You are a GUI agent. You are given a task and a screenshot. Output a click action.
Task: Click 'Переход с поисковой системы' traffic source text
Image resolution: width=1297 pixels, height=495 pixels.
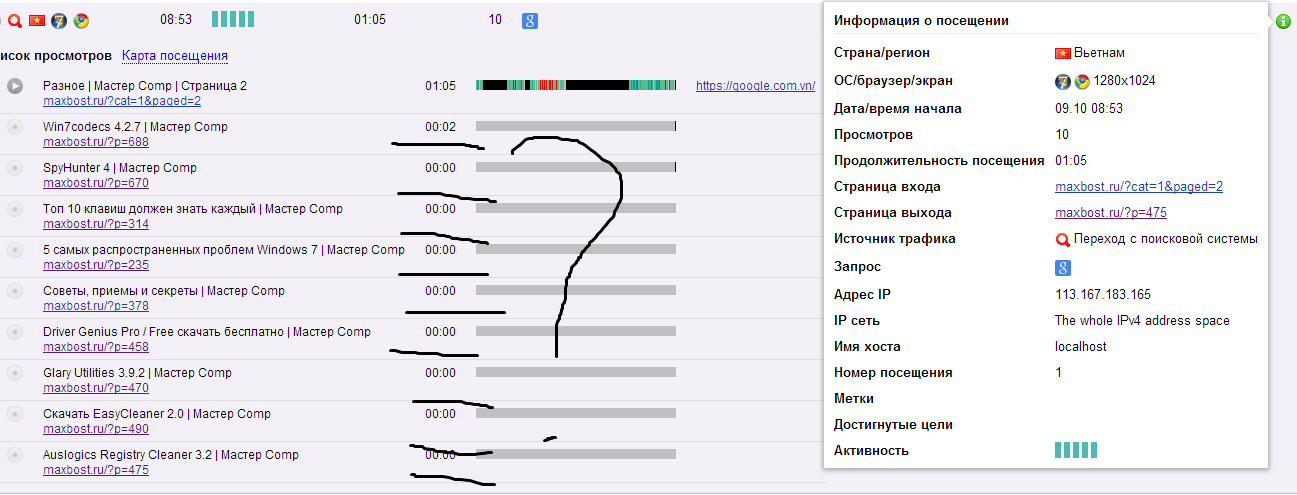pos(1166,239)
